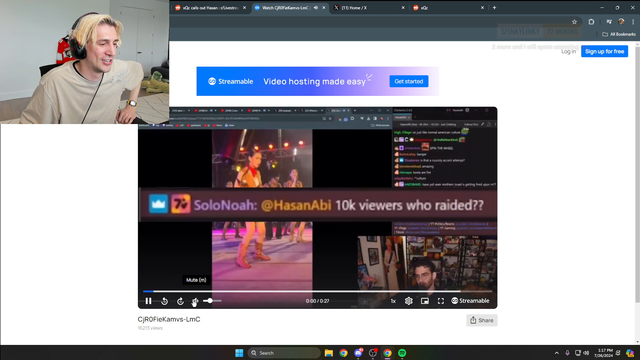Screen dimensions: 640x360
Task: Click Sign up for free button
Action: click(604, 51)
